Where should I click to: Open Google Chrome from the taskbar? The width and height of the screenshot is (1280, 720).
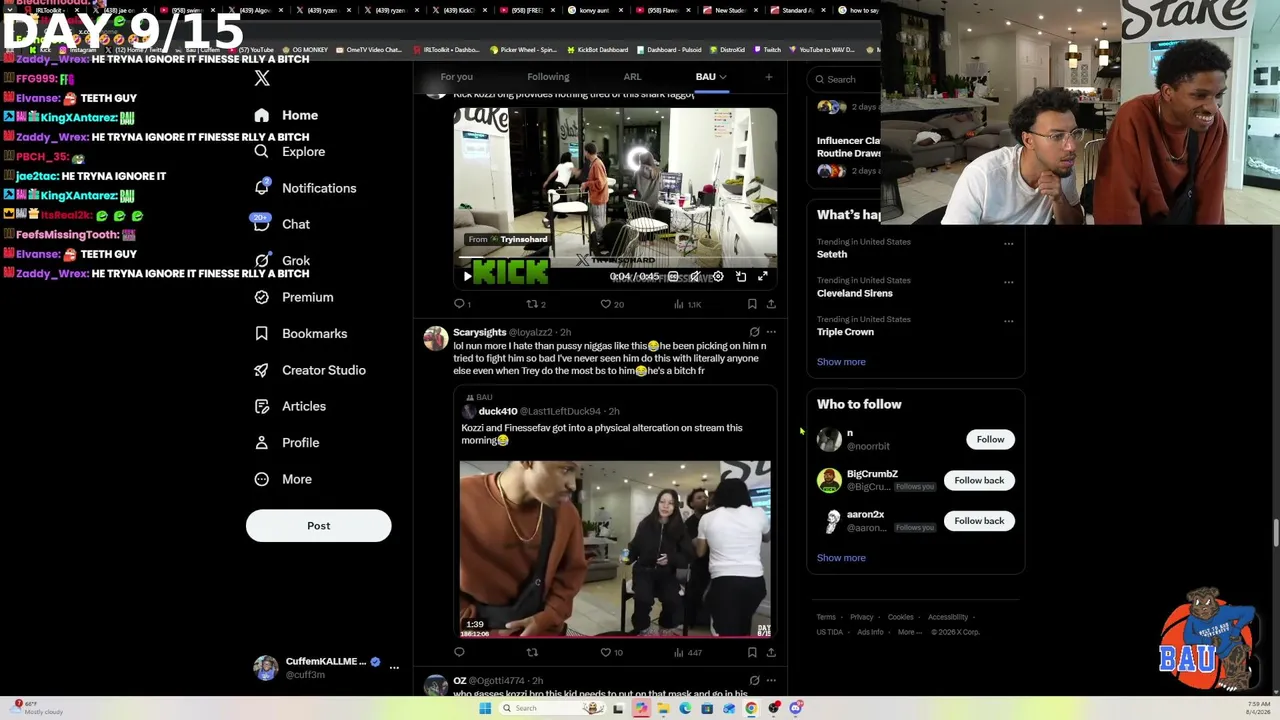751,708
